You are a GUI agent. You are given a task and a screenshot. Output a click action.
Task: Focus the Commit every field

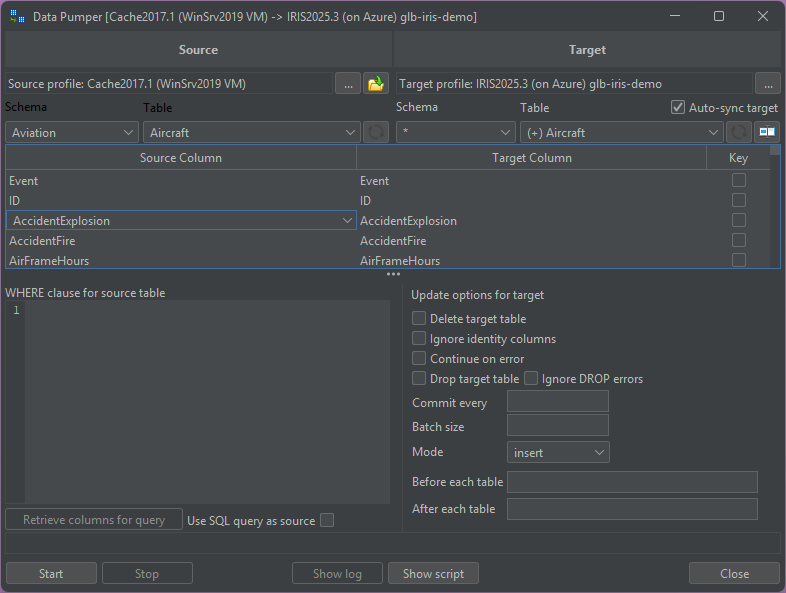(558, 402)
